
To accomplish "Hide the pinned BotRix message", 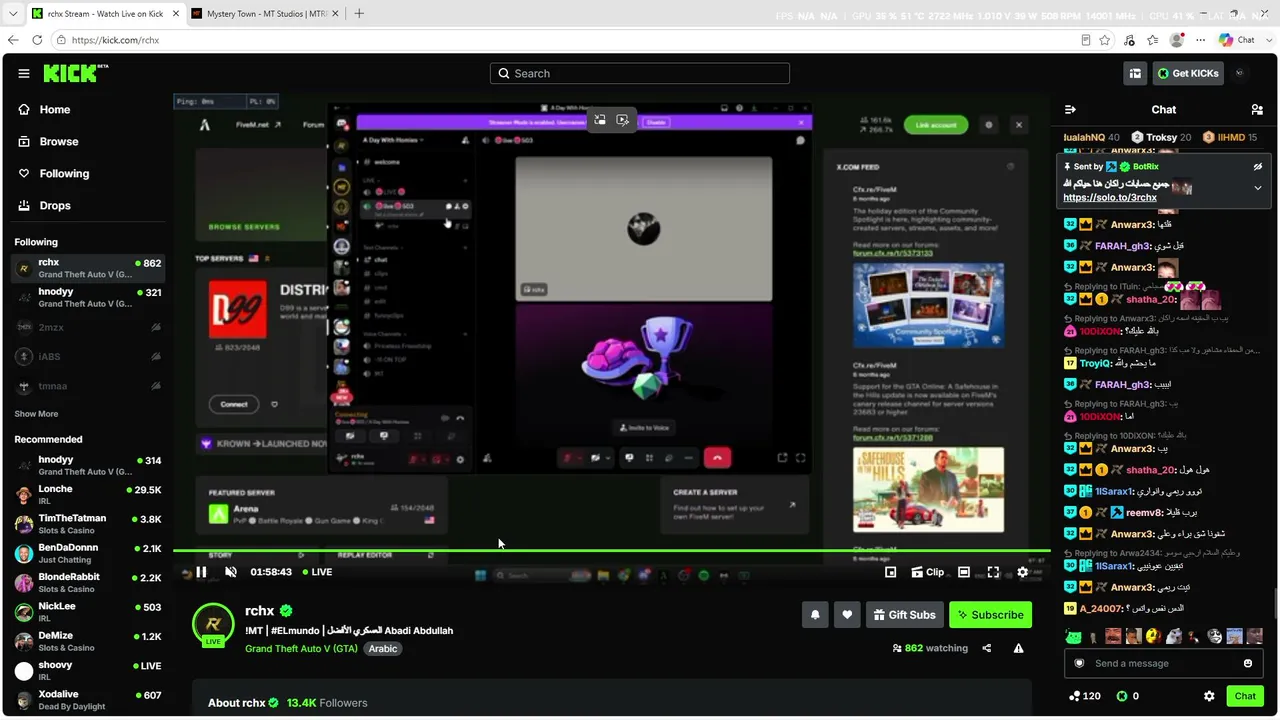I will (1258, 167).
